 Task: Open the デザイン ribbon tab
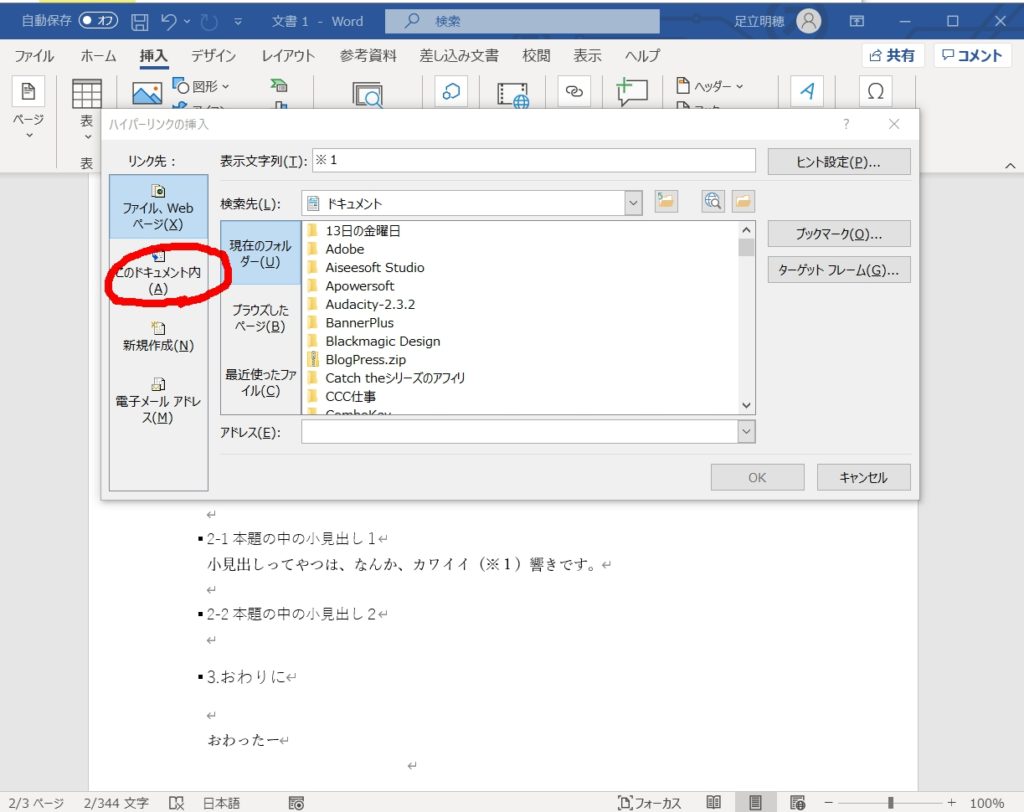[213, 56]
